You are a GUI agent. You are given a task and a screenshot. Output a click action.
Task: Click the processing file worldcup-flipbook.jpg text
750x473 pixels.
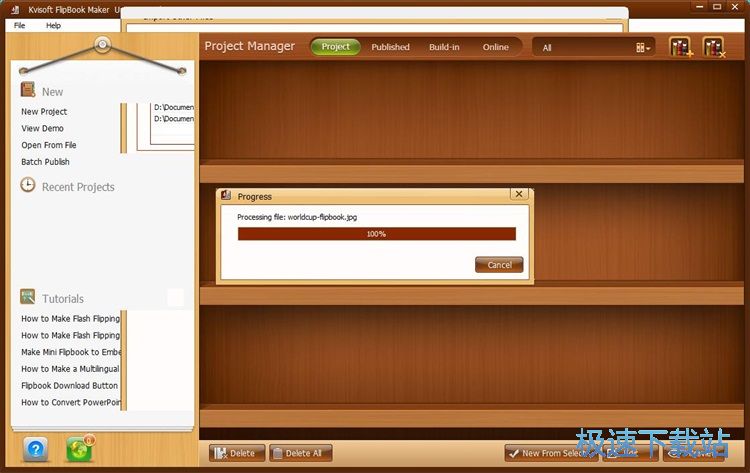click(x=297, y=217)
